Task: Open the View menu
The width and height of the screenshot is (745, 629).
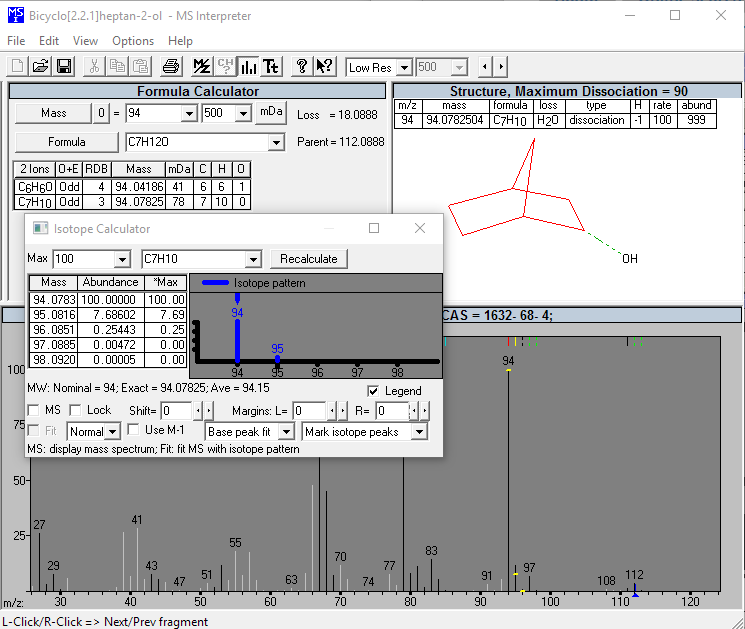Action: point(86,41)
